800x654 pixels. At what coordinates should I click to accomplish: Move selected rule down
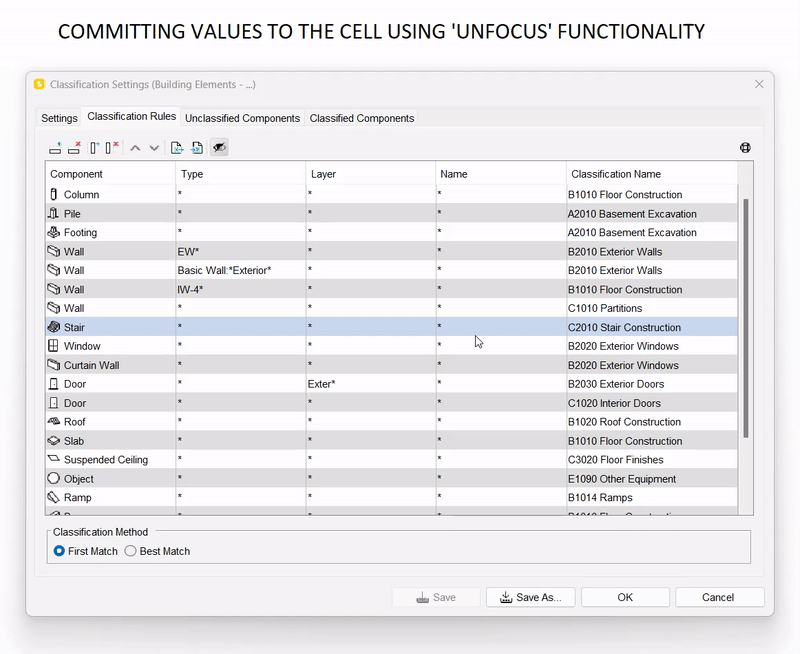point(154,148)
